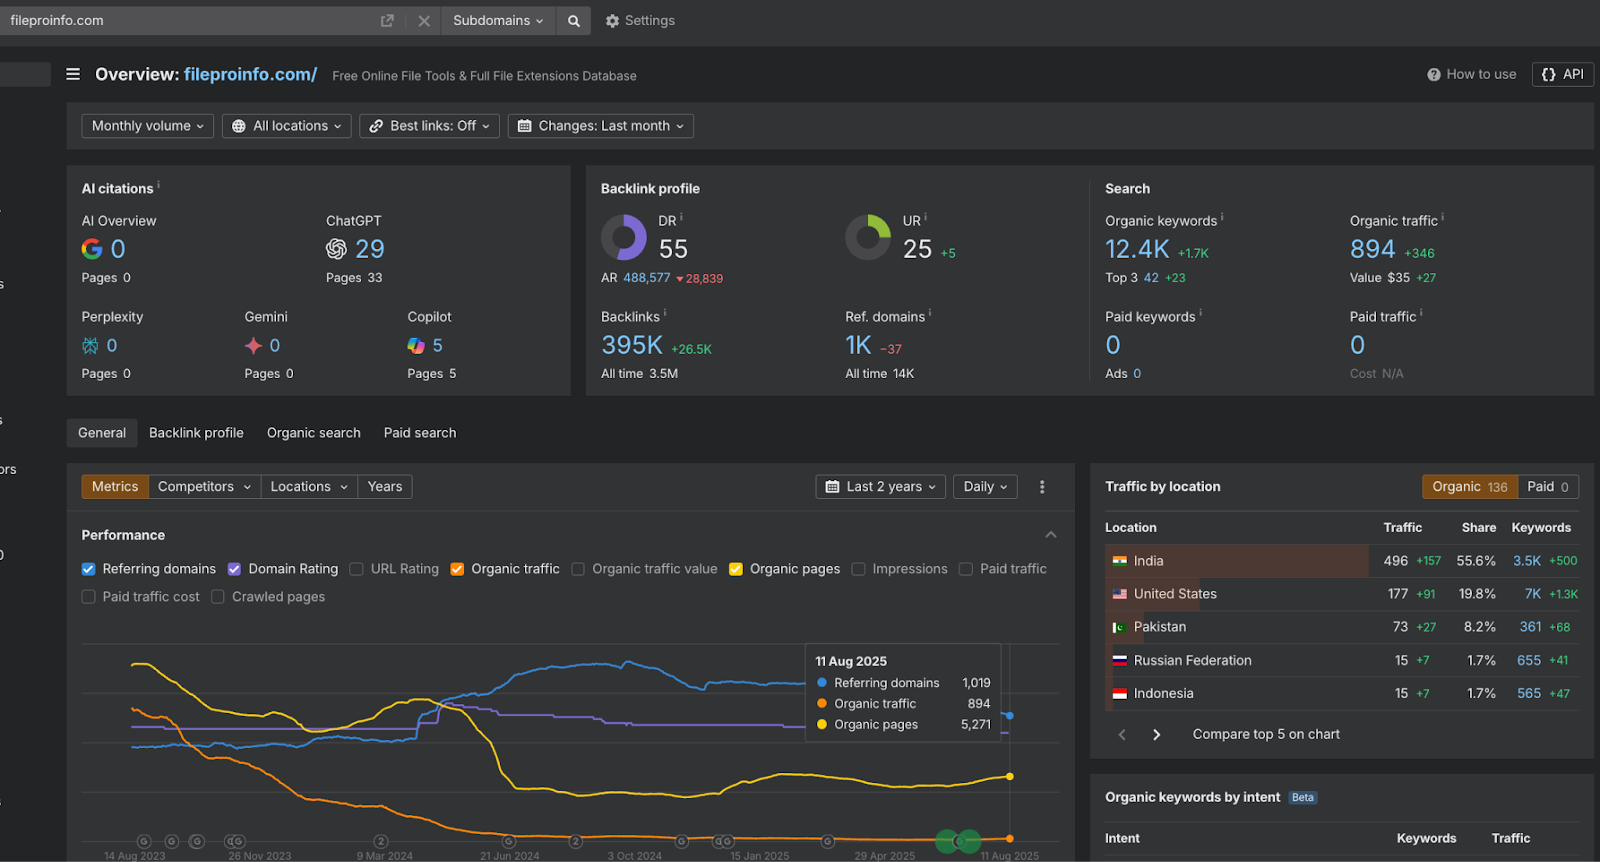The width and height of the screenshot is (1600, 862).
Task: Open the Competitors dropdown
Action: click(x=205, y=487)
